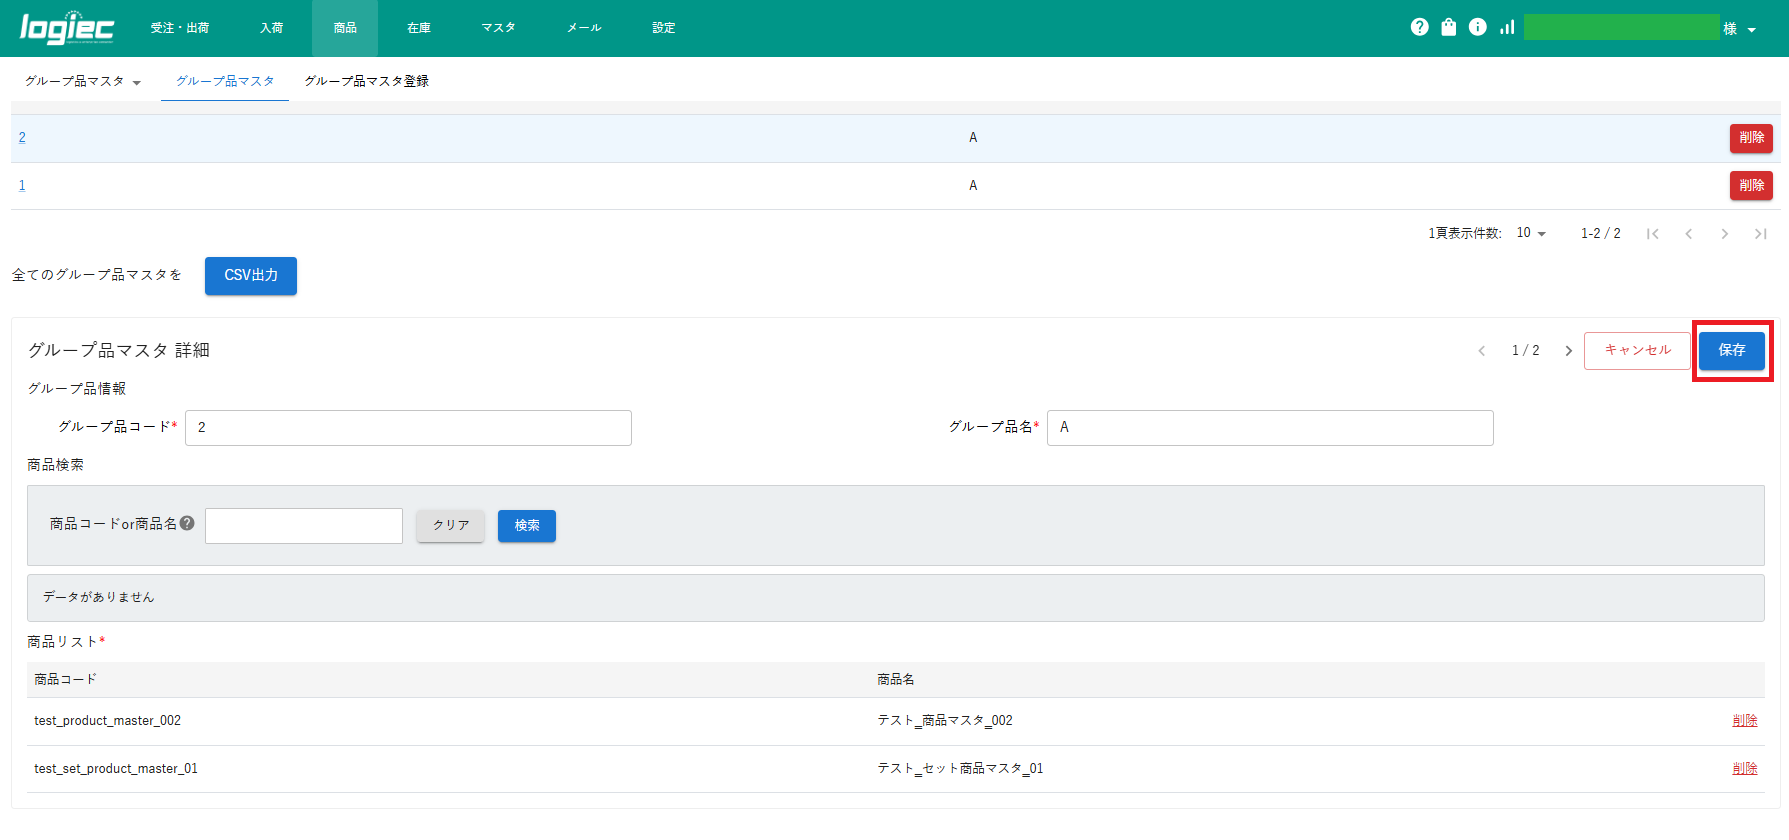The width and height of the screenshot is (1789, 840).
Task: Click the bar chart statistics icon
Action: [1507, 27]
